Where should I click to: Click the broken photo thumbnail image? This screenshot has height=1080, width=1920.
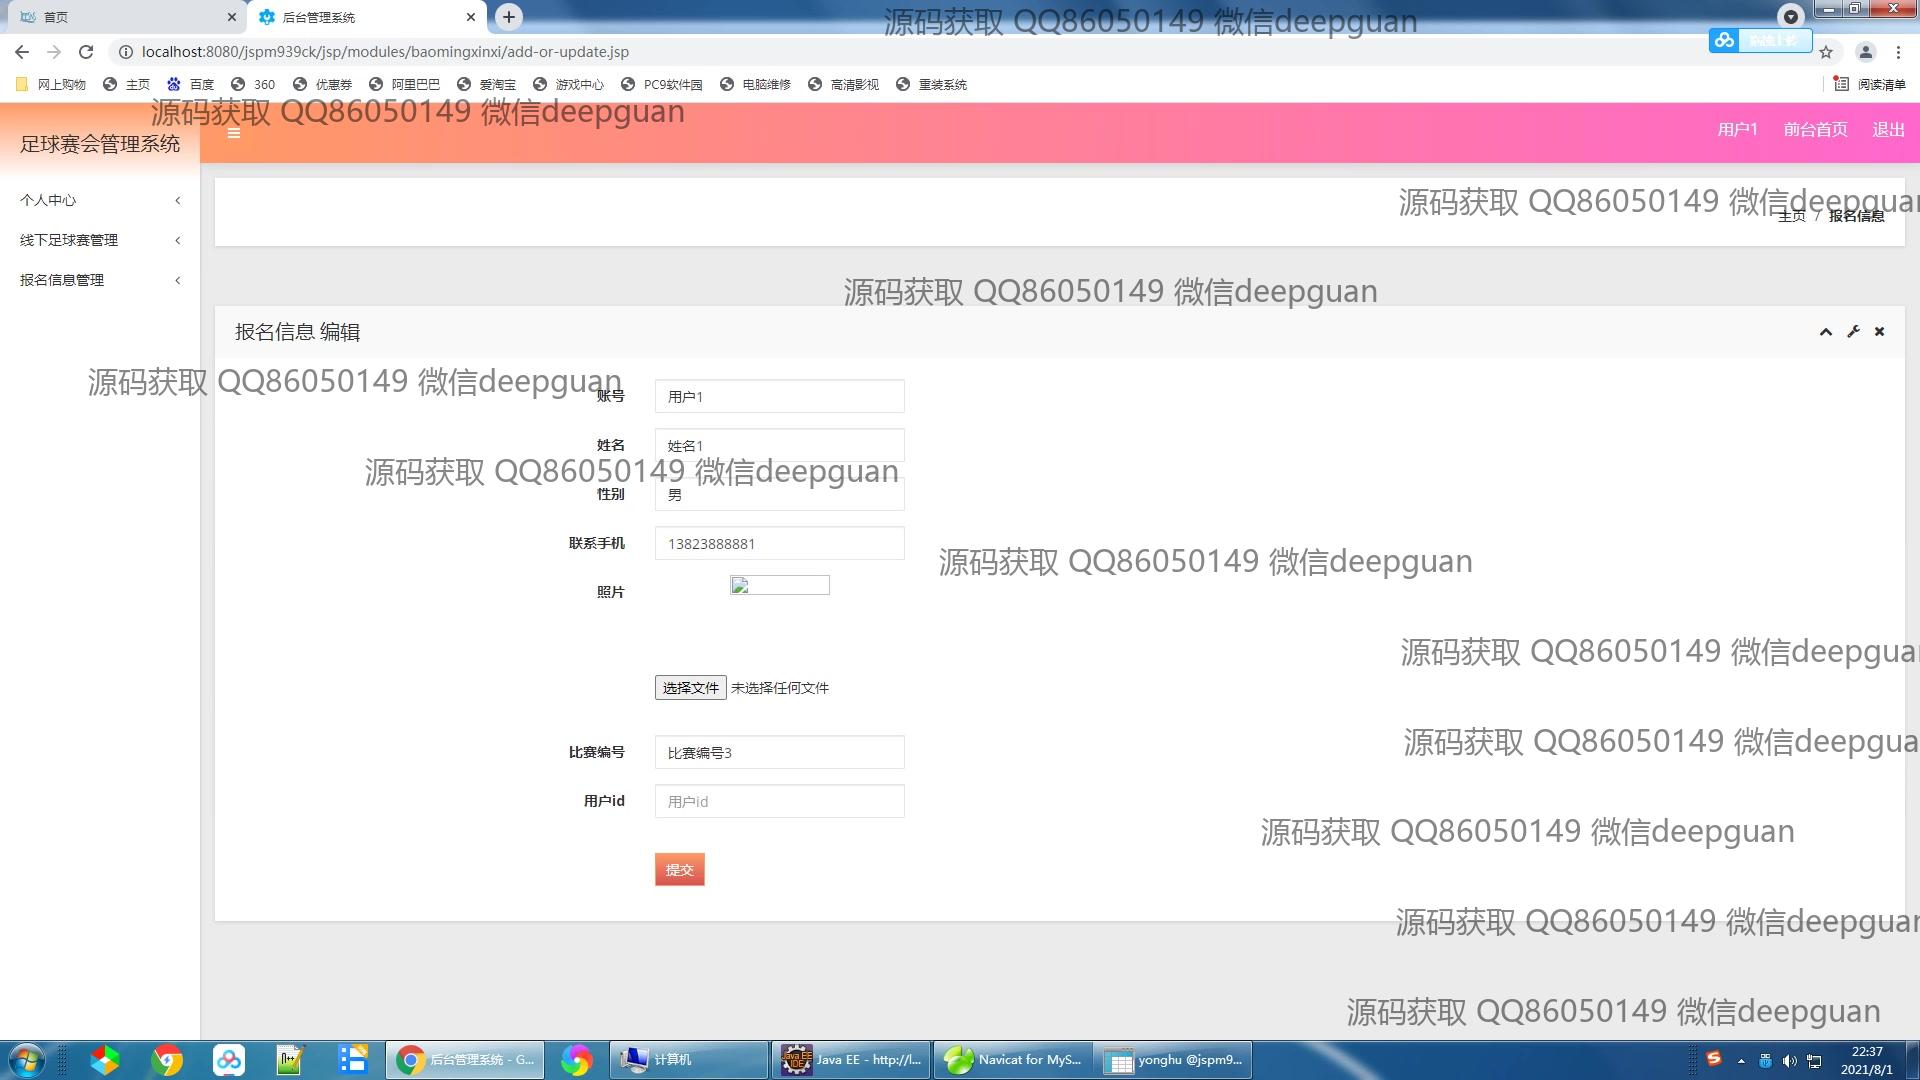pyautogui.click(x=779, y=586)
